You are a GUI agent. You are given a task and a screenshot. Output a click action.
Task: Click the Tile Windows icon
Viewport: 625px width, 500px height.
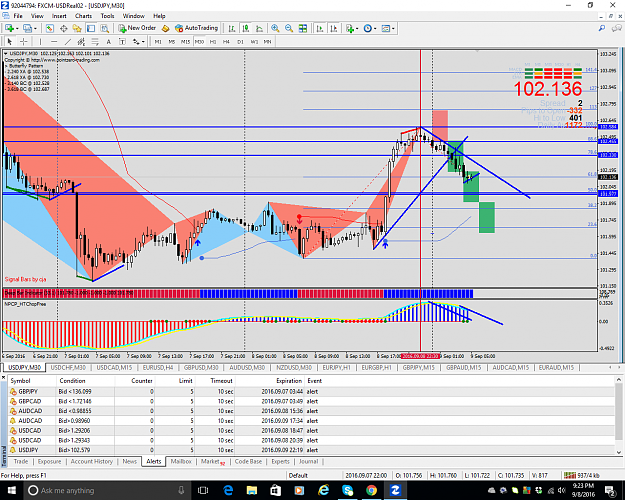[x=303, y=28]
